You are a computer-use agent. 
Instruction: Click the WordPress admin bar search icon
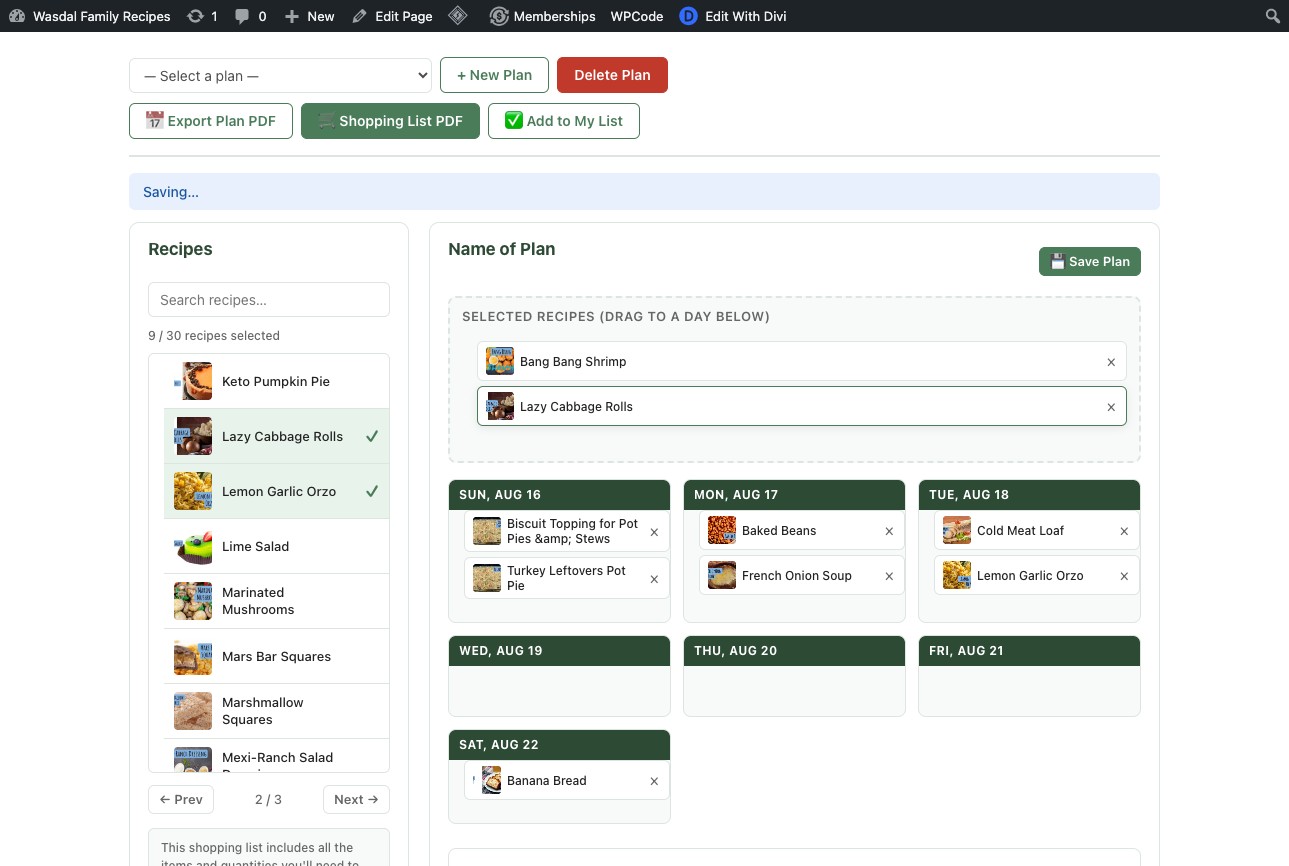point(1272,16)
